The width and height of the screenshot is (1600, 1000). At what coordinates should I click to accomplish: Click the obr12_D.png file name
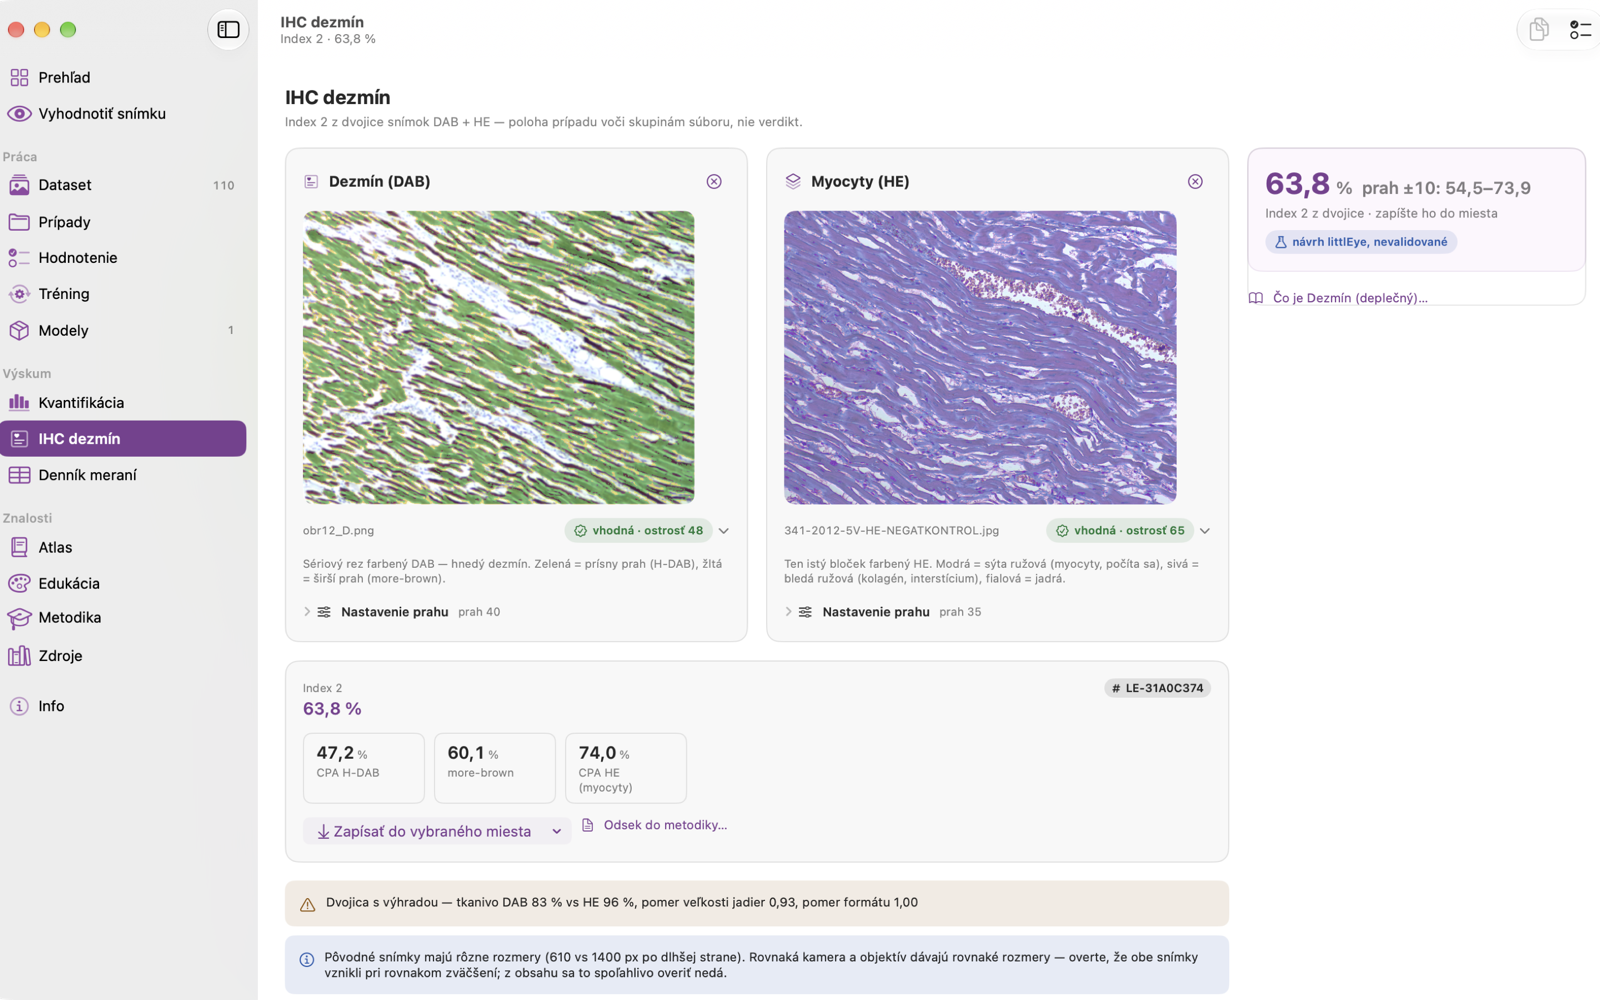click(338, 531)
